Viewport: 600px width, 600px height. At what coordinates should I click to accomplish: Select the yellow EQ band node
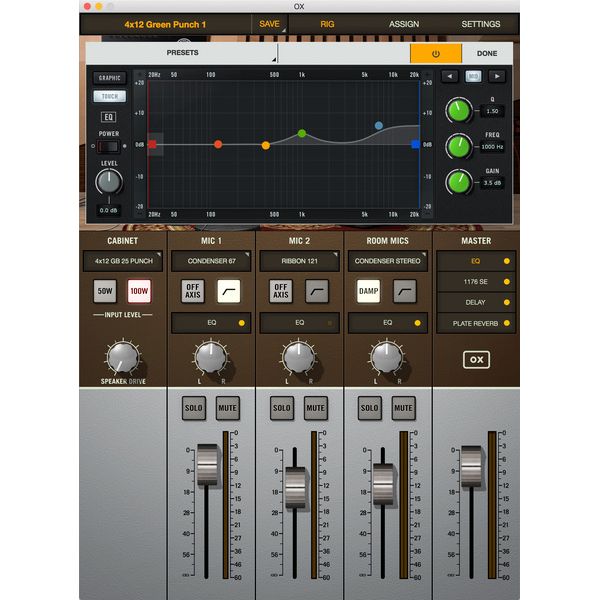(266, 145)
